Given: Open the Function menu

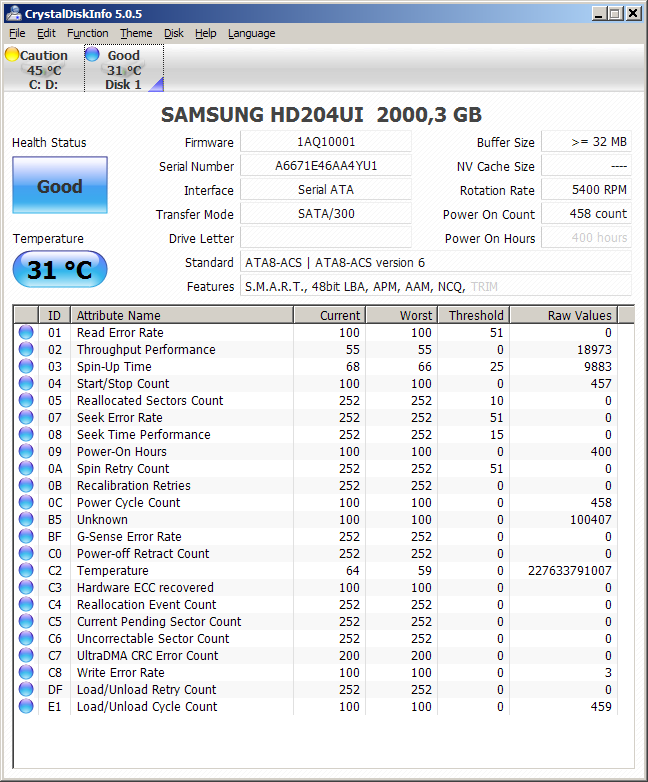Looking at the screenshot, I should [x=88, y=33].
